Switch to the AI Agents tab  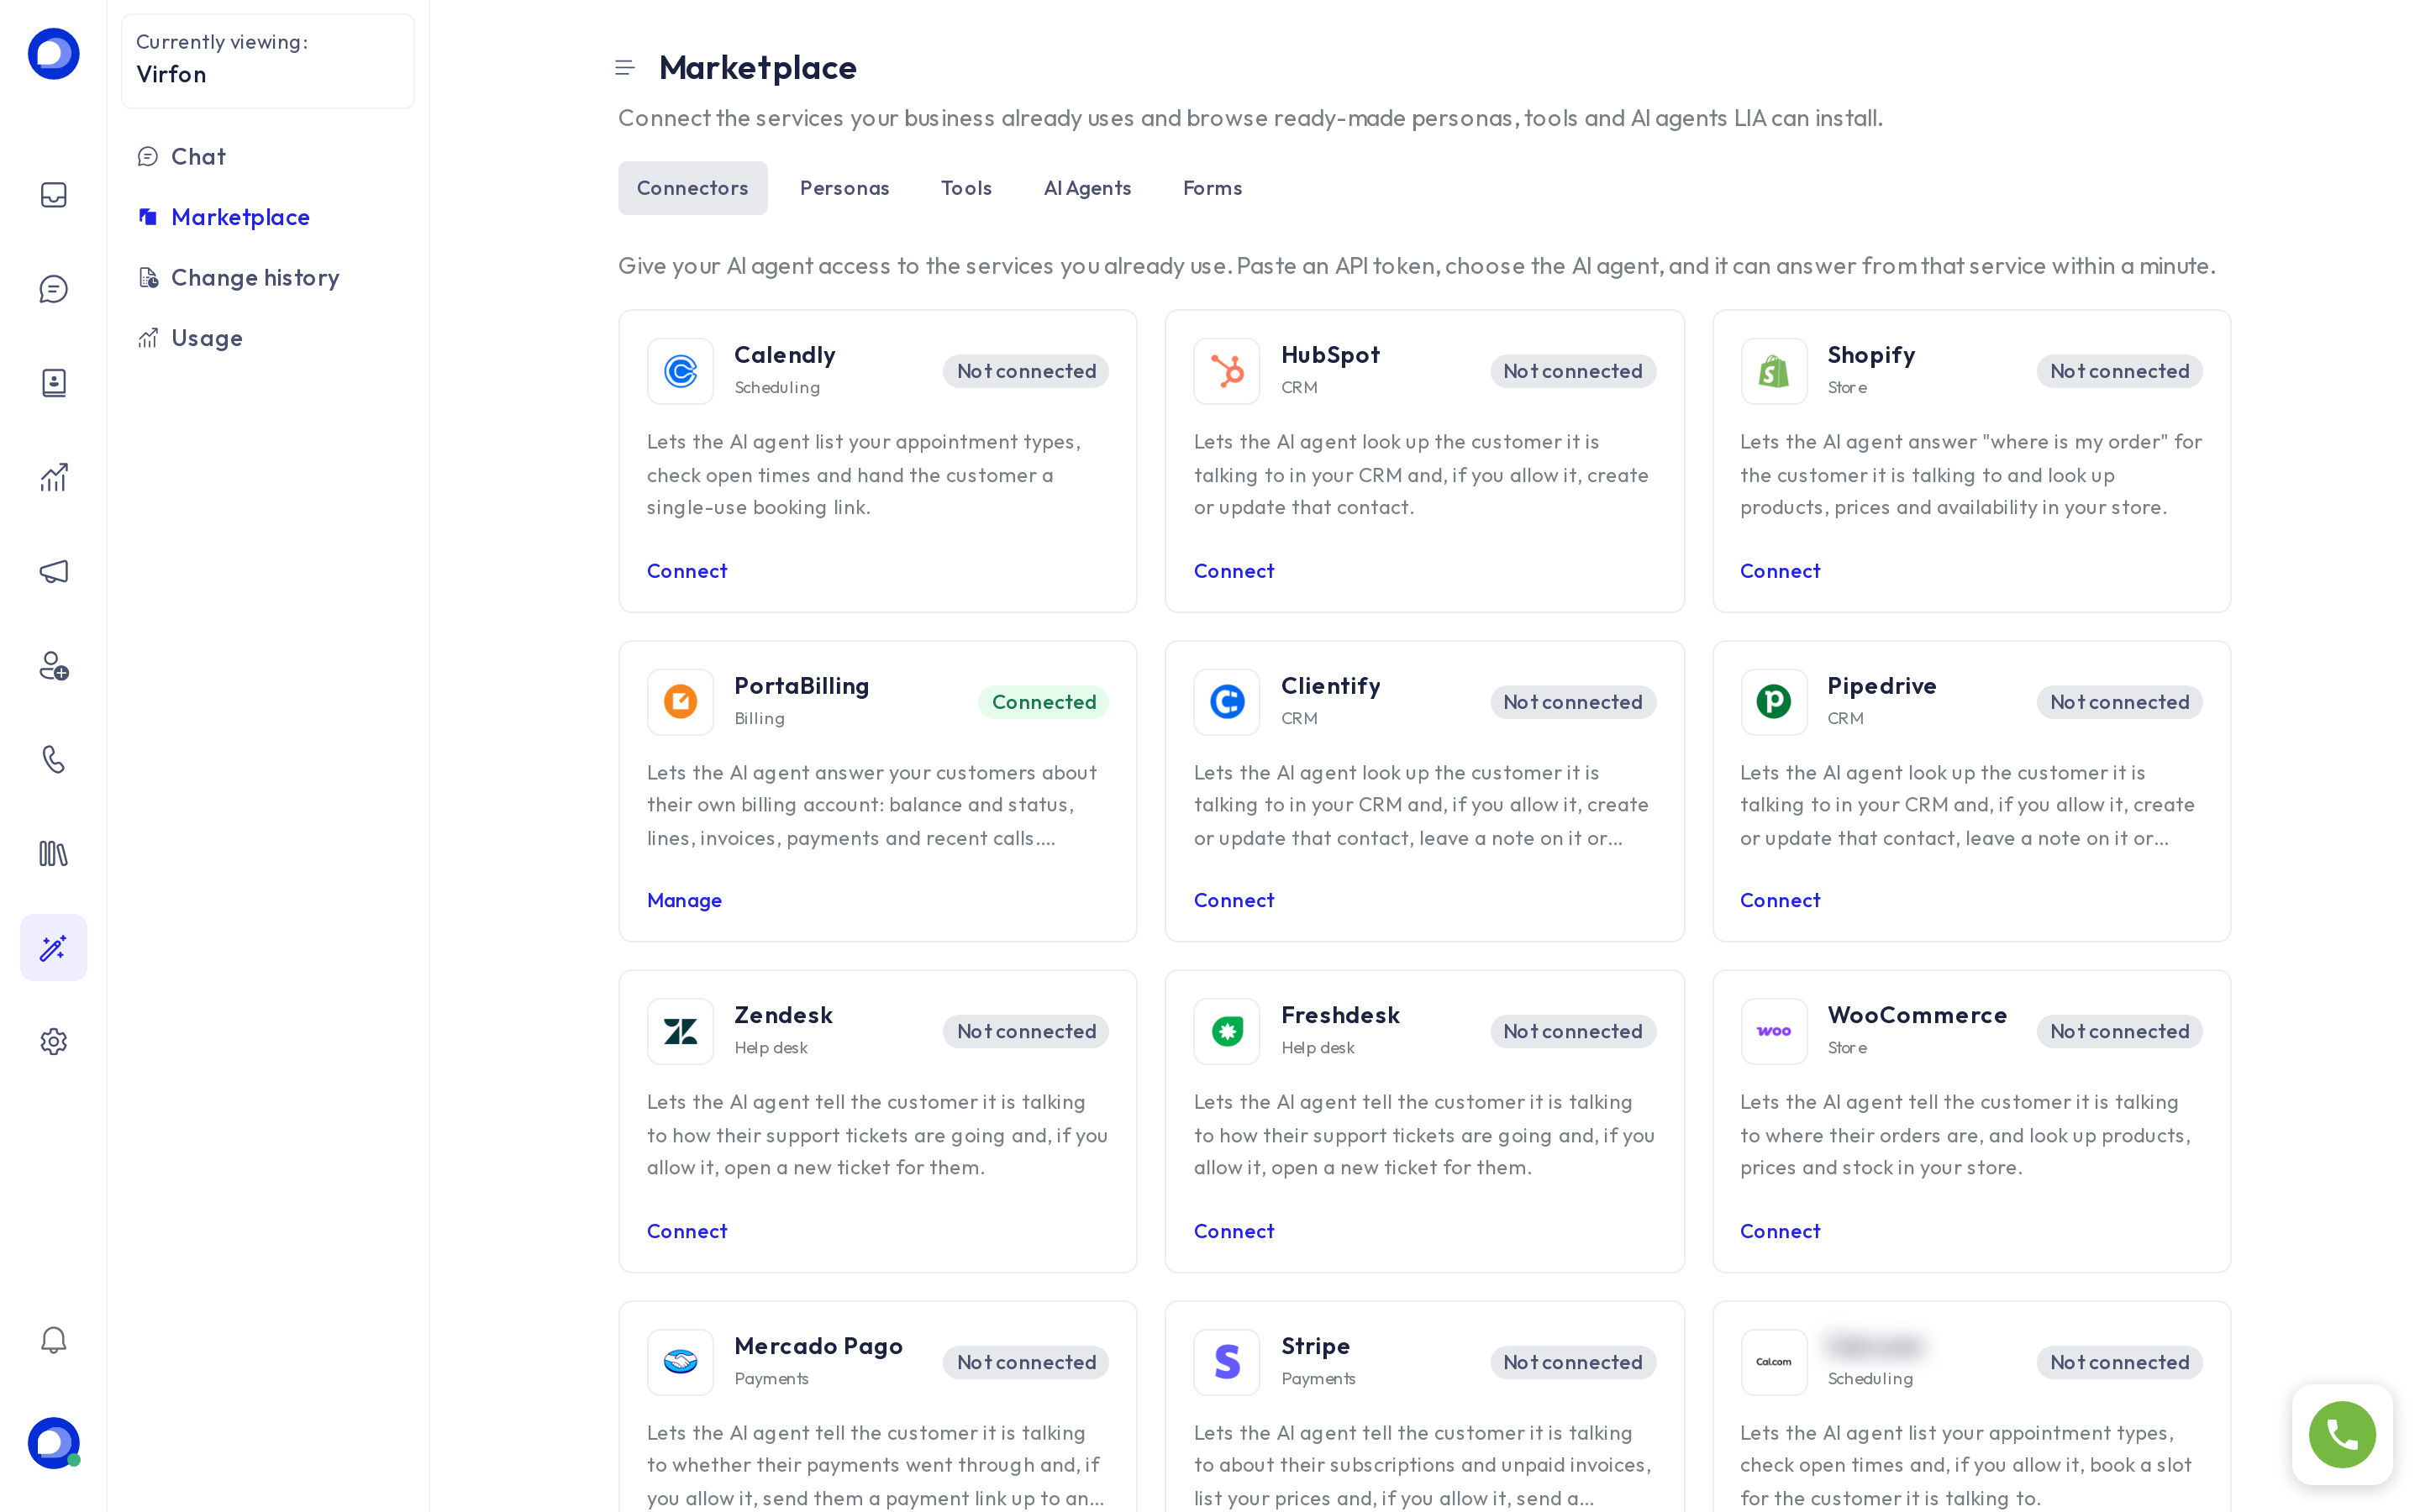coord(1088,188)
